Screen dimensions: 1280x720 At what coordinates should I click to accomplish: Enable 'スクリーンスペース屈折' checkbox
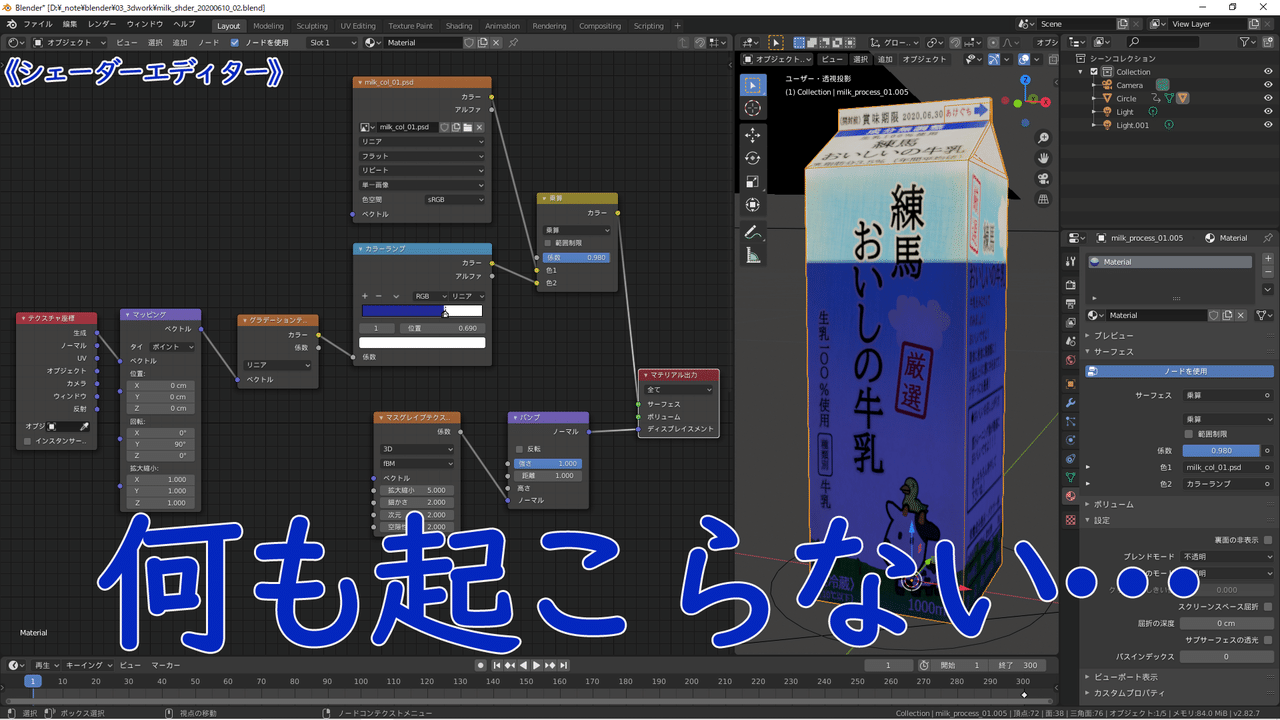[x=1268, y=607]
